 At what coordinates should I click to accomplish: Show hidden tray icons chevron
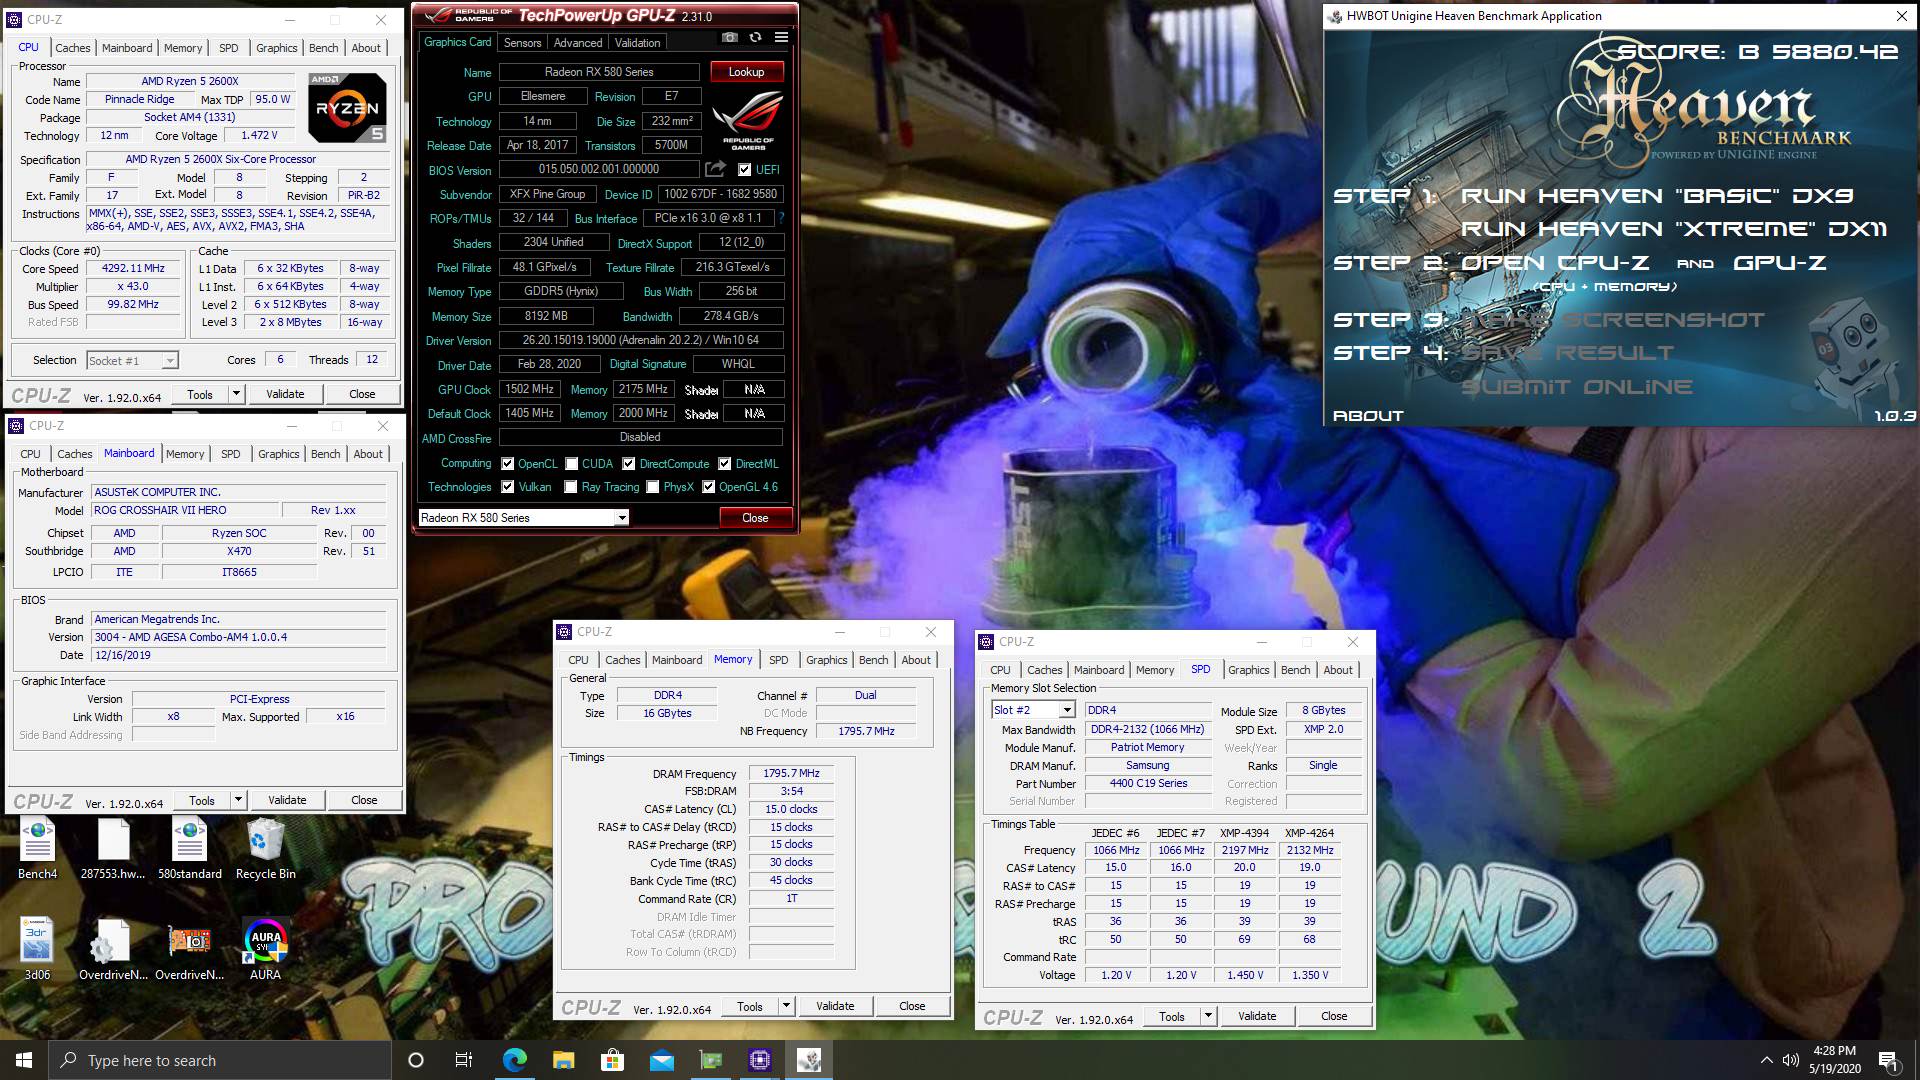[1766, 1060]
